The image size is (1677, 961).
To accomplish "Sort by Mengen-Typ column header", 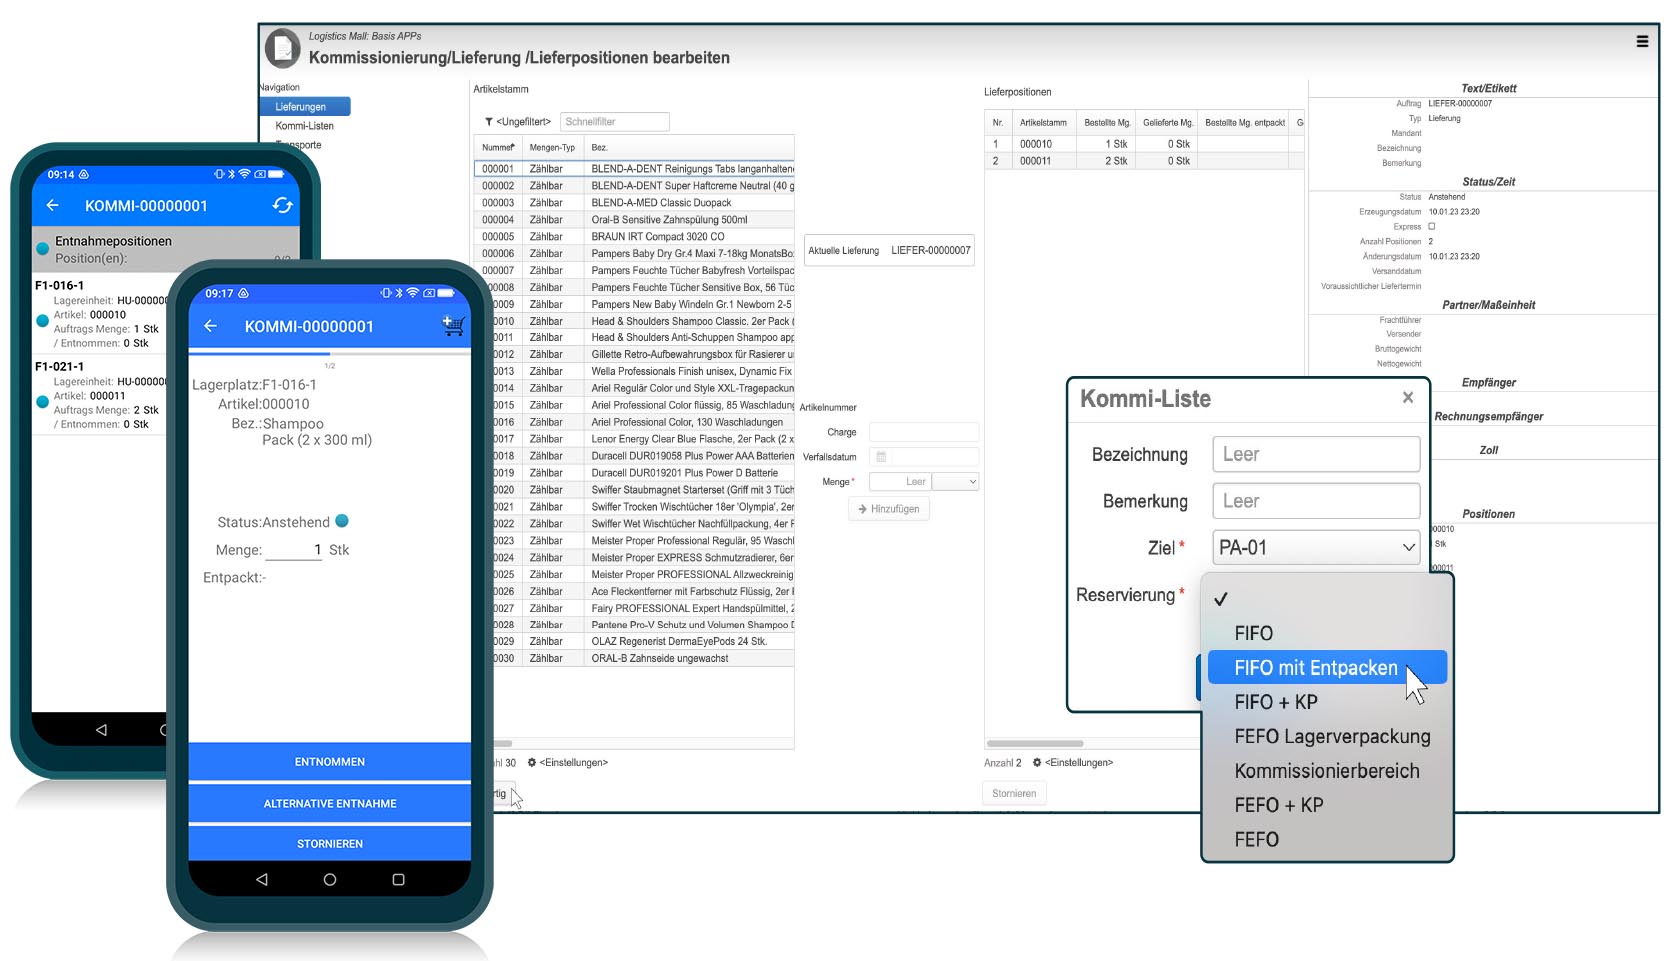I will point(552,147).
